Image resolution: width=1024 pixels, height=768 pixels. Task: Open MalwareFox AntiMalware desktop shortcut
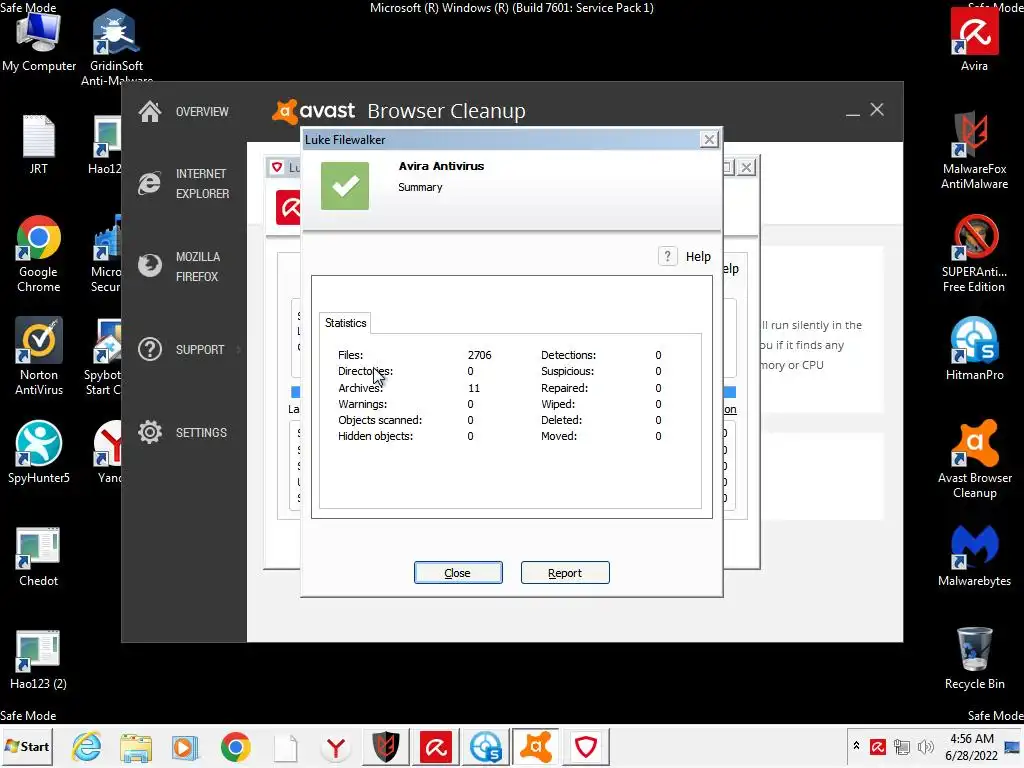[974, 152]
